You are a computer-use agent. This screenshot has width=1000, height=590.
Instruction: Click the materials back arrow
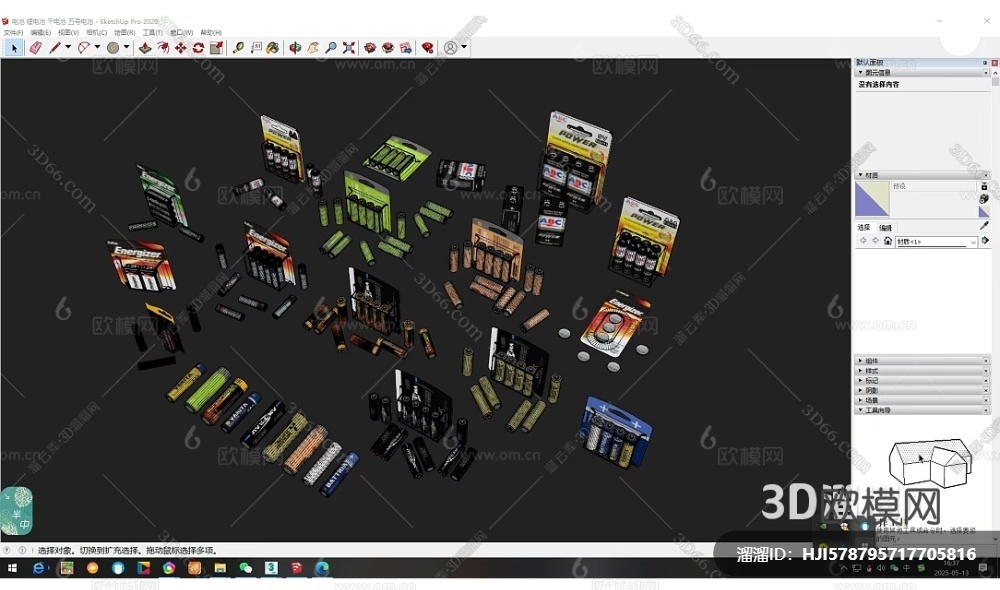(864, 241)
